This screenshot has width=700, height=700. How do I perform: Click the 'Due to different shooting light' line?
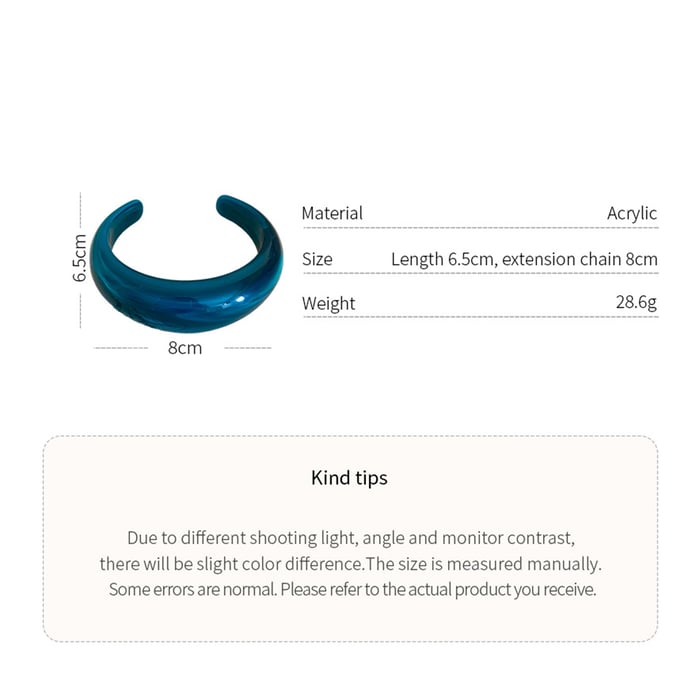[350, 538]
